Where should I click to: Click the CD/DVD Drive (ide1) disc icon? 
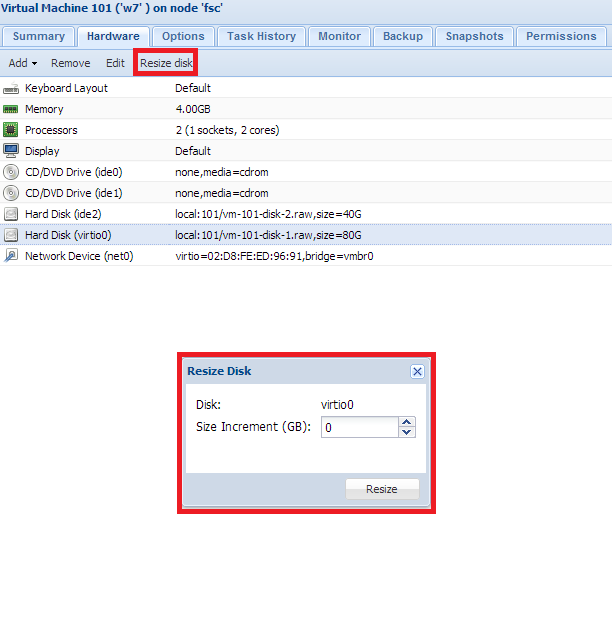11,193
